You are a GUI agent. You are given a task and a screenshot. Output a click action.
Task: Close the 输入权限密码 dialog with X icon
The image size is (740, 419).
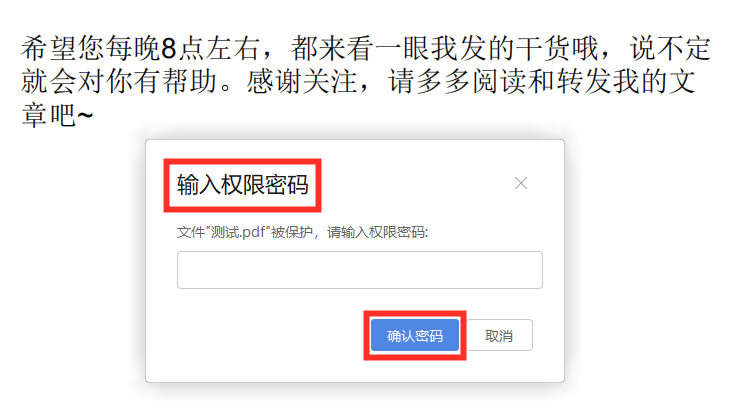521,183
